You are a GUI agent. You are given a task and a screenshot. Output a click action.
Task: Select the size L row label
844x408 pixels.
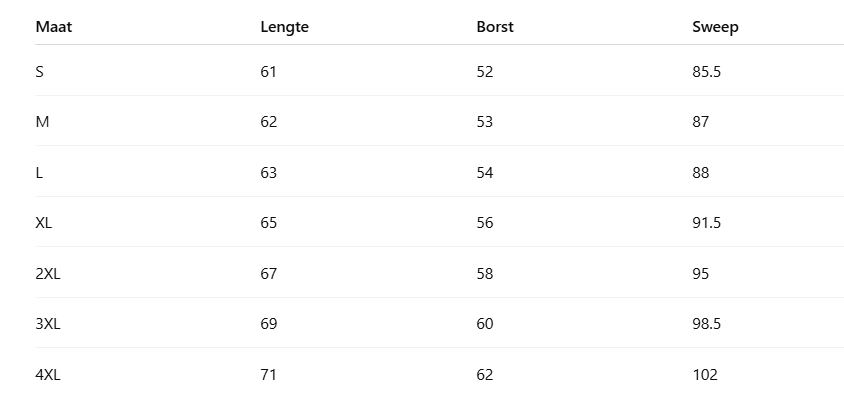40,172
